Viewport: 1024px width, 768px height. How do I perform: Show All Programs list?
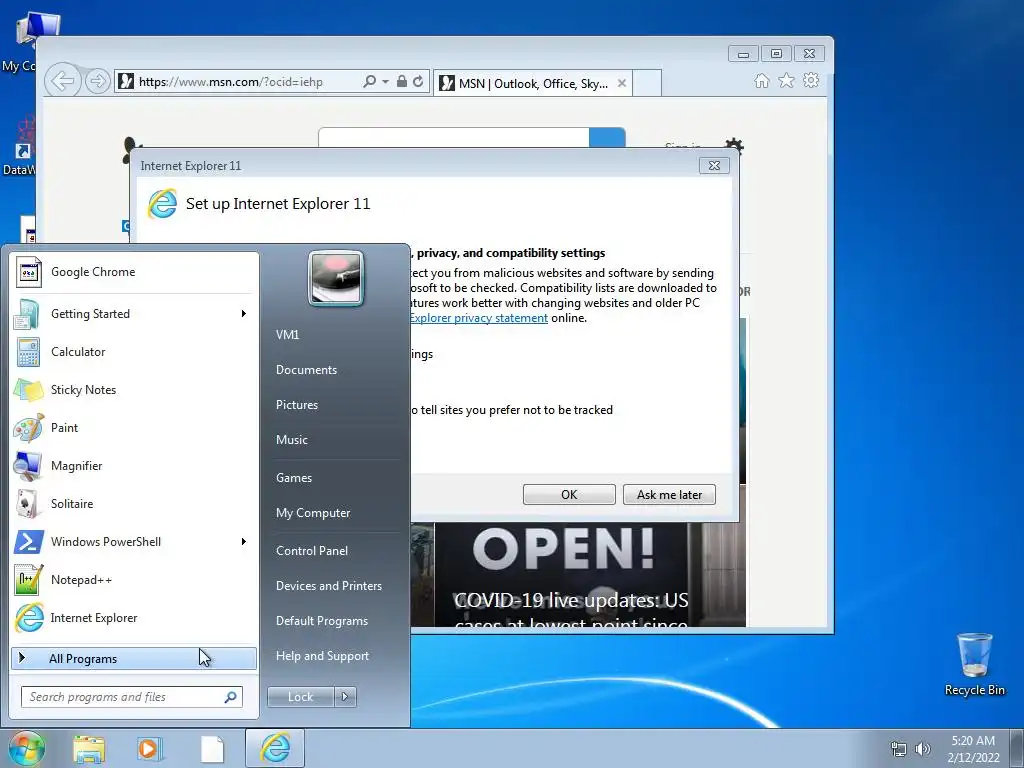click(134, 658)
